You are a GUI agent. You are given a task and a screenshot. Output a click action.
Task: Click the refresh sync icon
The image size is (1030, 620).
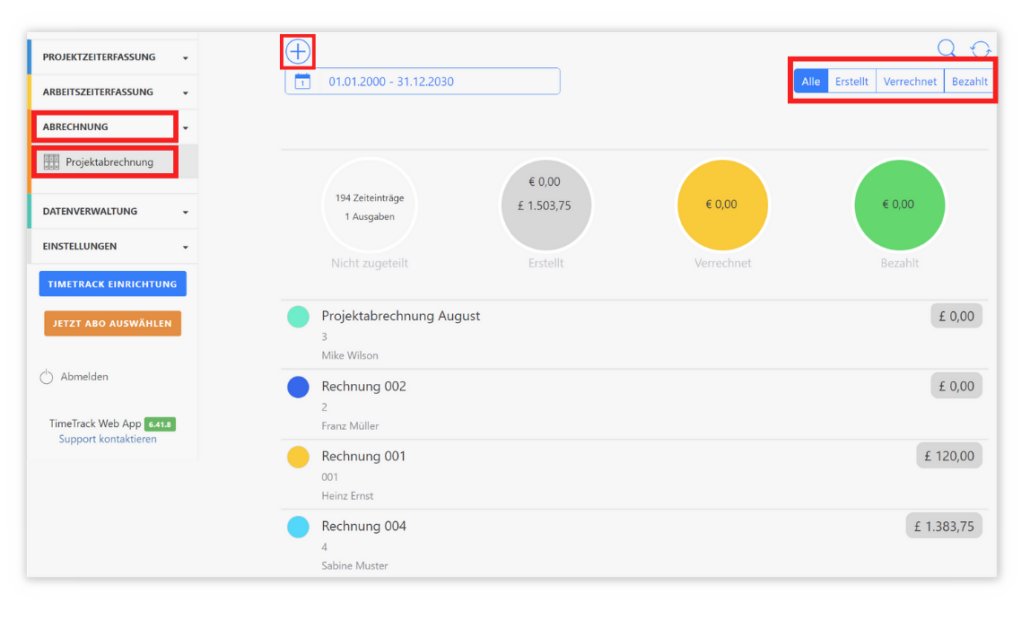(981, 50)
